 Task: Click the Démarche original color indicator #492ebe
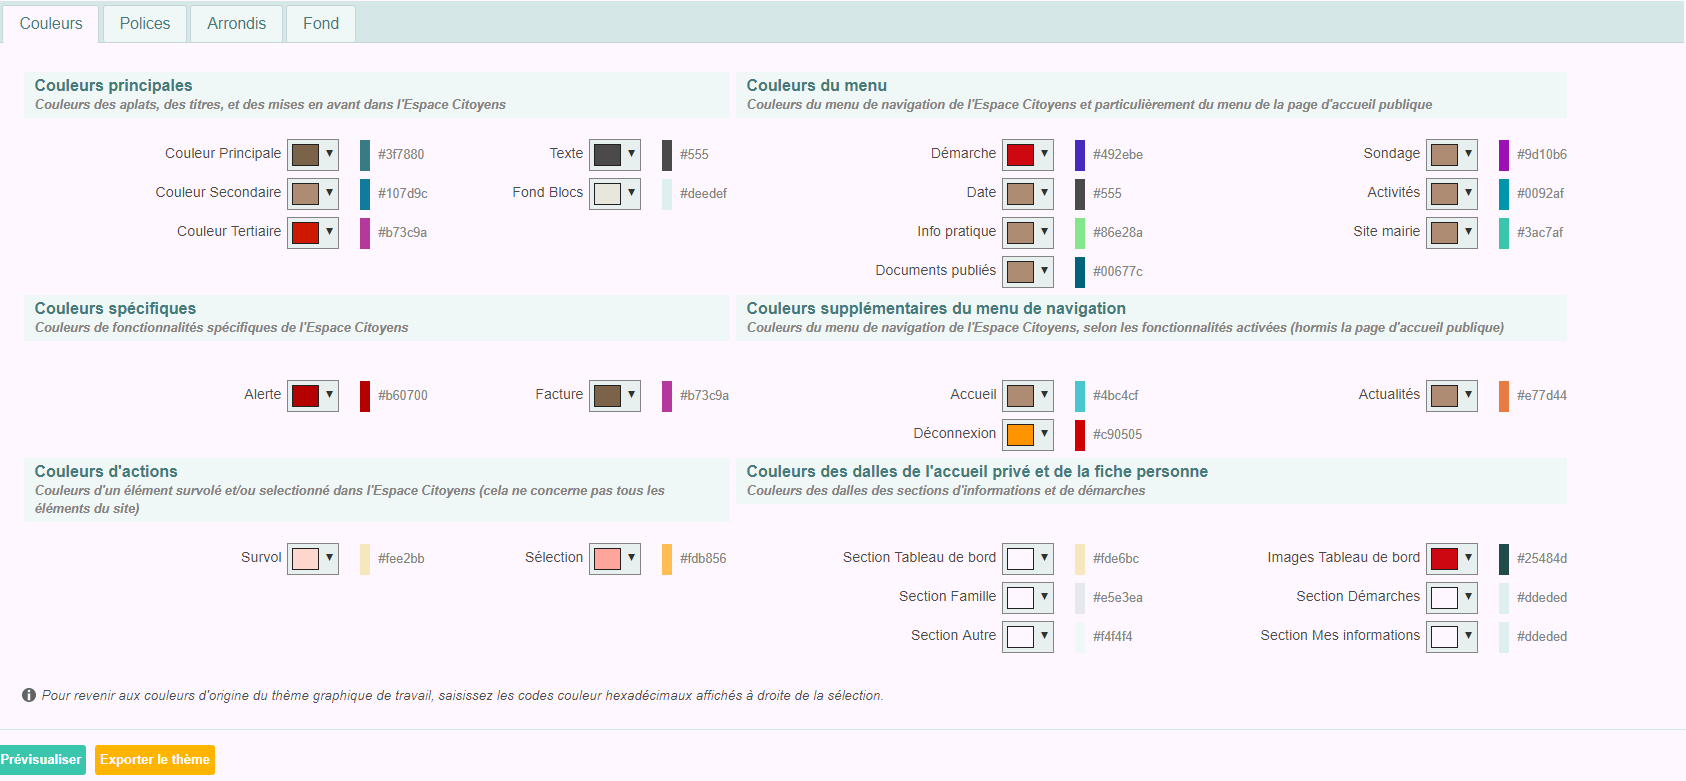[1080, 154]
